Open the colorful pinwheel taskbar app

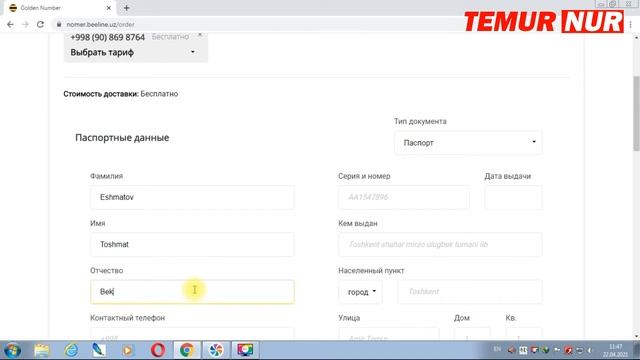pyautogui.click(x=216, y=350)
